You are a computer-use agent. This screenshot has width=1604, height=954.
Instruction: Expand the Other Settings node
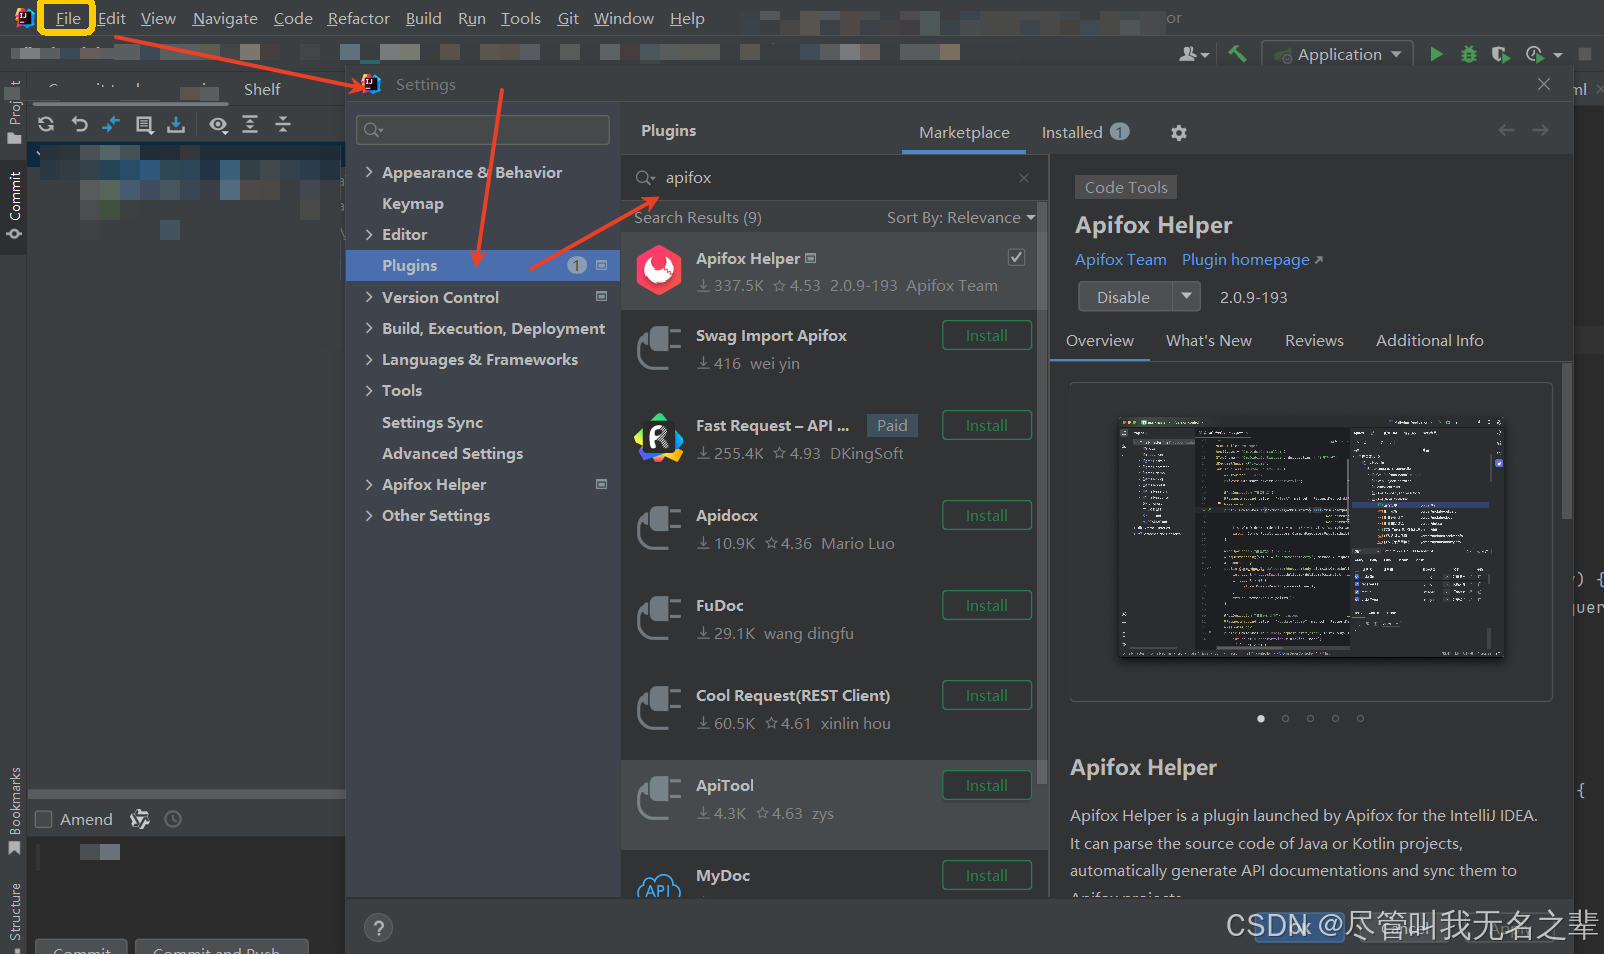coord(369,515)
